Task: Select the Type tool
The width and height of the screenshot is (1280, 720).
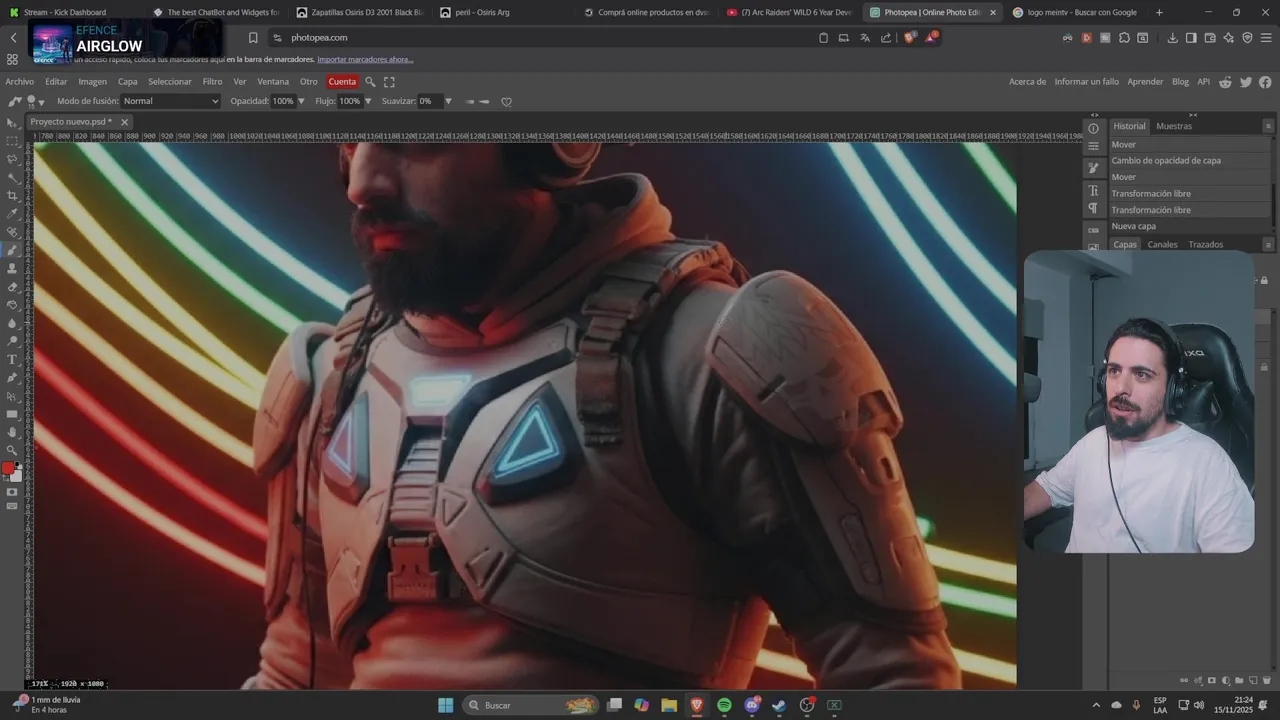Action: 12,359
